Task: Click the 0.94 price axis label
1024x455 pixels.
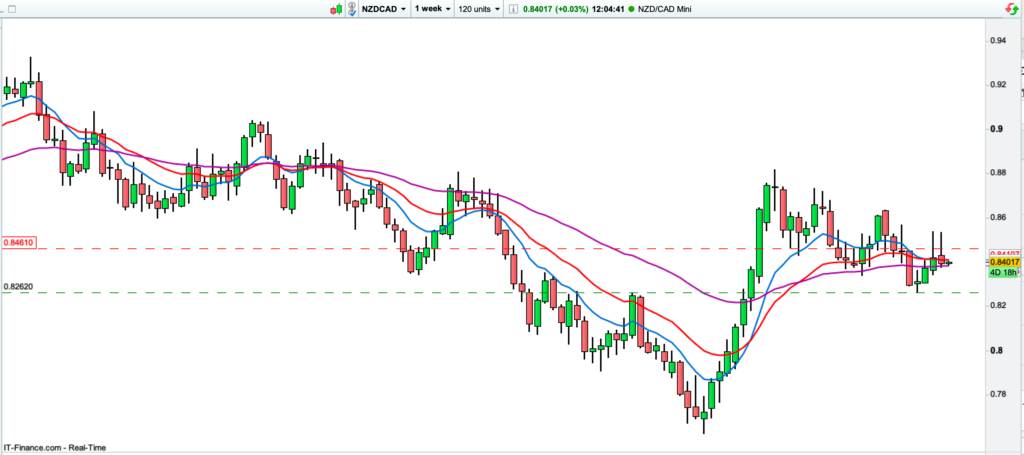Action: pyautogui.click(x=997, y=41)
